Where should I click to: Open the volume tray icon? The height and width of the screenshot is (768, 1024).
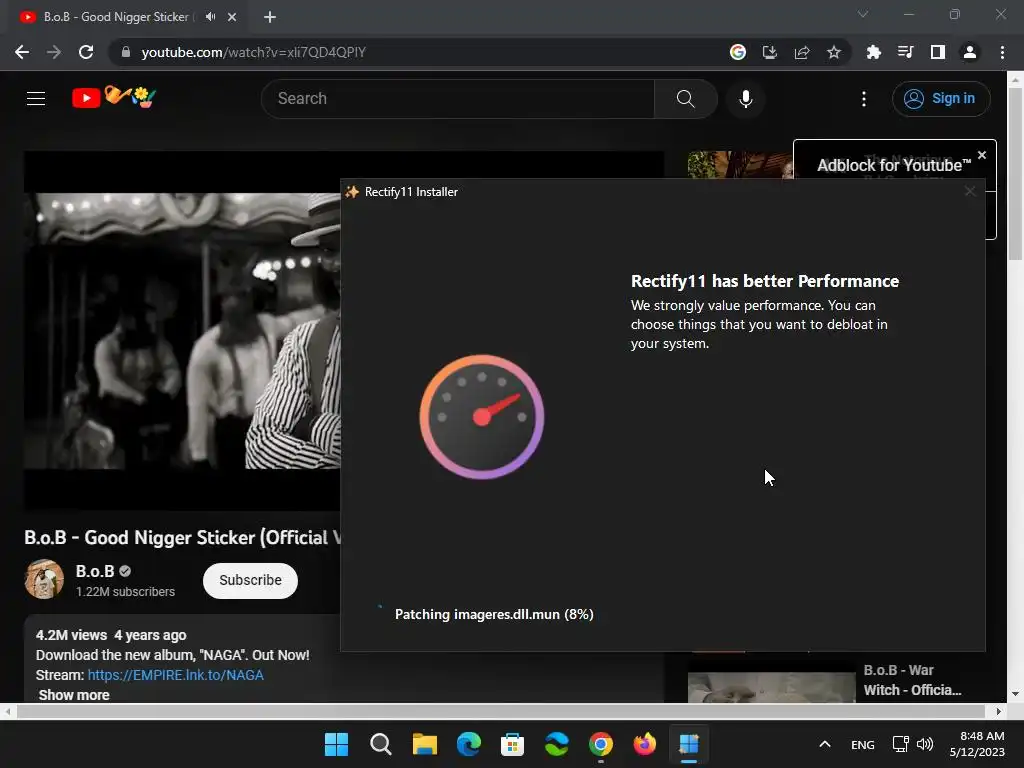click(x=925, y=744)
